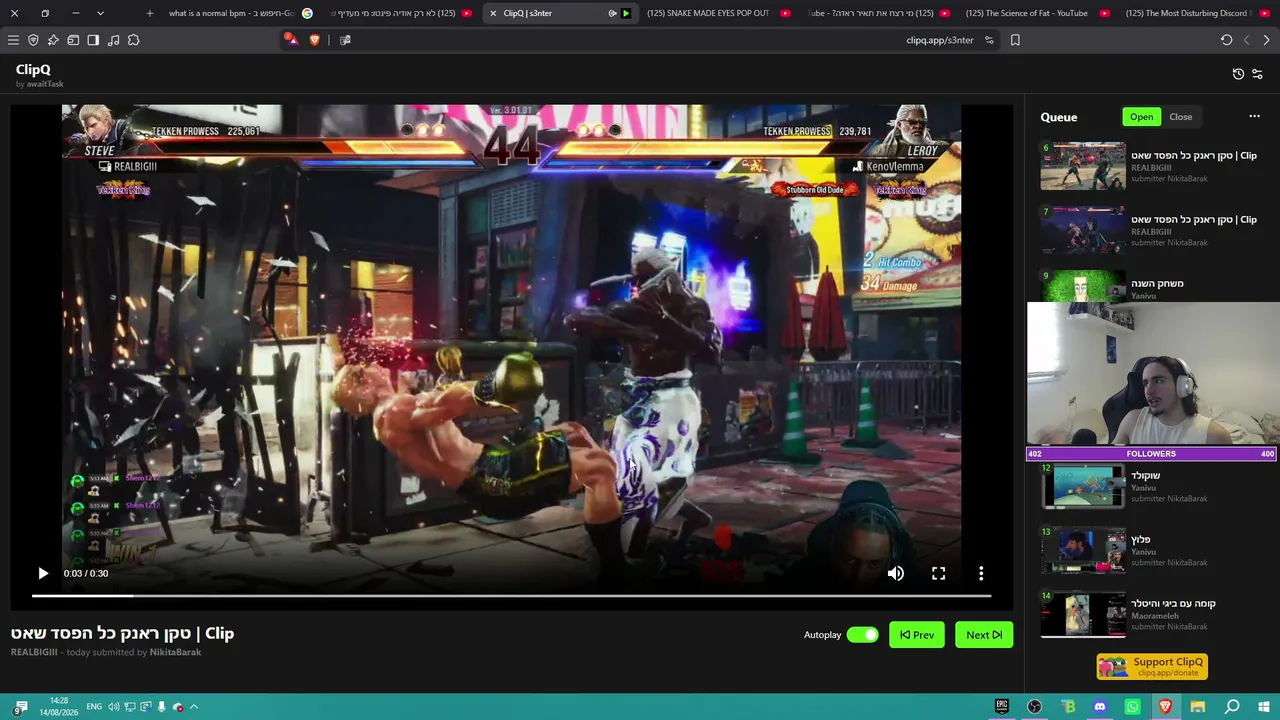Viewport: 1280px width, 720px height.
Task: Open Epic Games Launcher from the taskbar
Action: point(1001,707)
